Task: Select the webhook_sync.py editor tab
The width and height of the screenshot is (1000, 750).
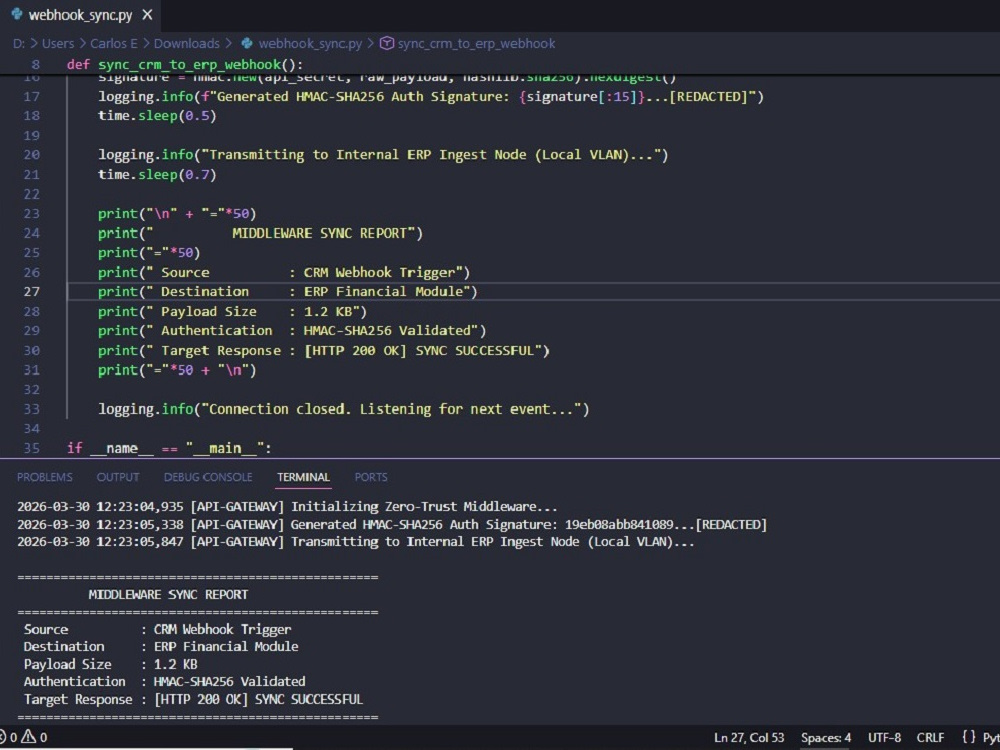Action: (x=80, y=15)
